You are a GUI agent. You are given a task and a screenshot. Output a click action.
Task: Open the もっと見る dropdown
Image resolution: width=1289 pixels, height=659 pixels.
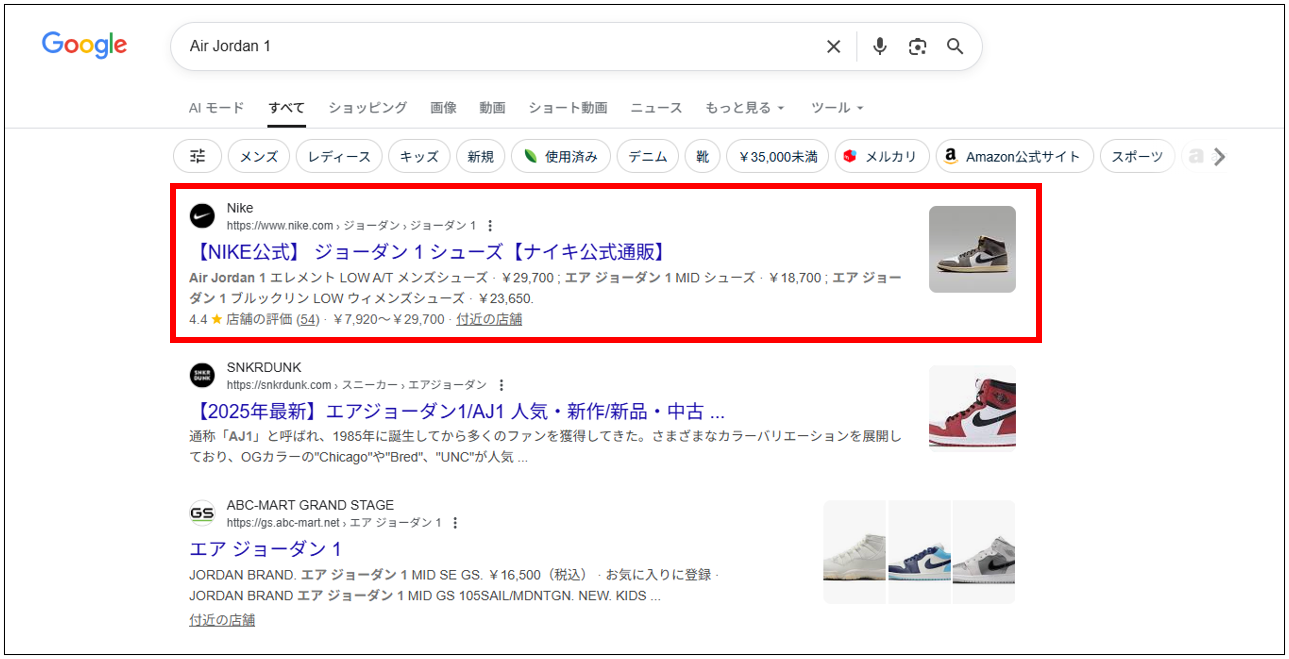(744, 107)
